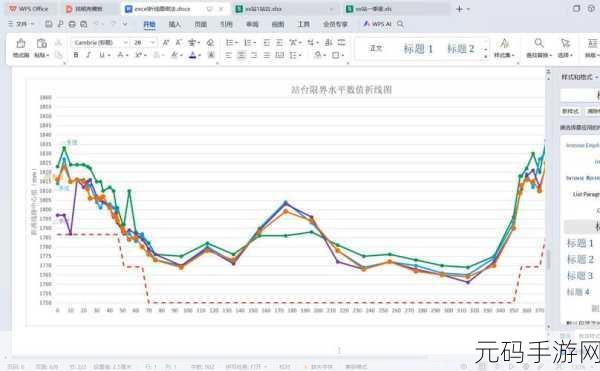Switch to the 插入 ribbon tab
Image resolution: width=600 pixels, height=371 pixels.
click(x=174, y=24)
